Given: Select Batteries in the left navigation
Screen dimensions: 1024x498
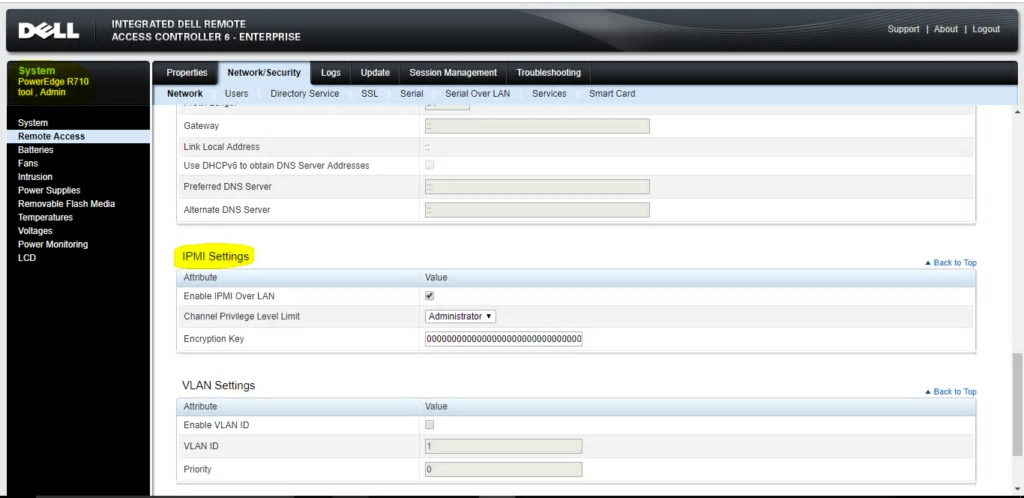Looking at the screenshot, I should pos(36,150).
